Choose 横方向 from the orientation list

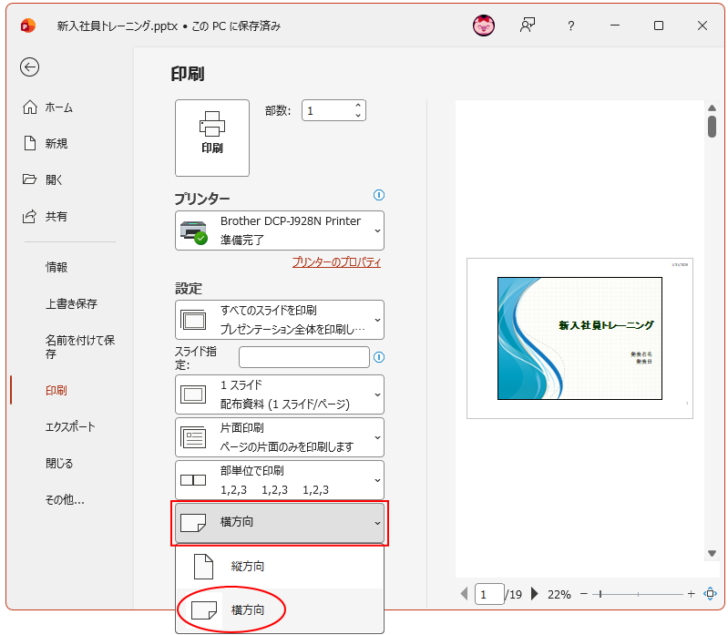click(x=280, y=610)
